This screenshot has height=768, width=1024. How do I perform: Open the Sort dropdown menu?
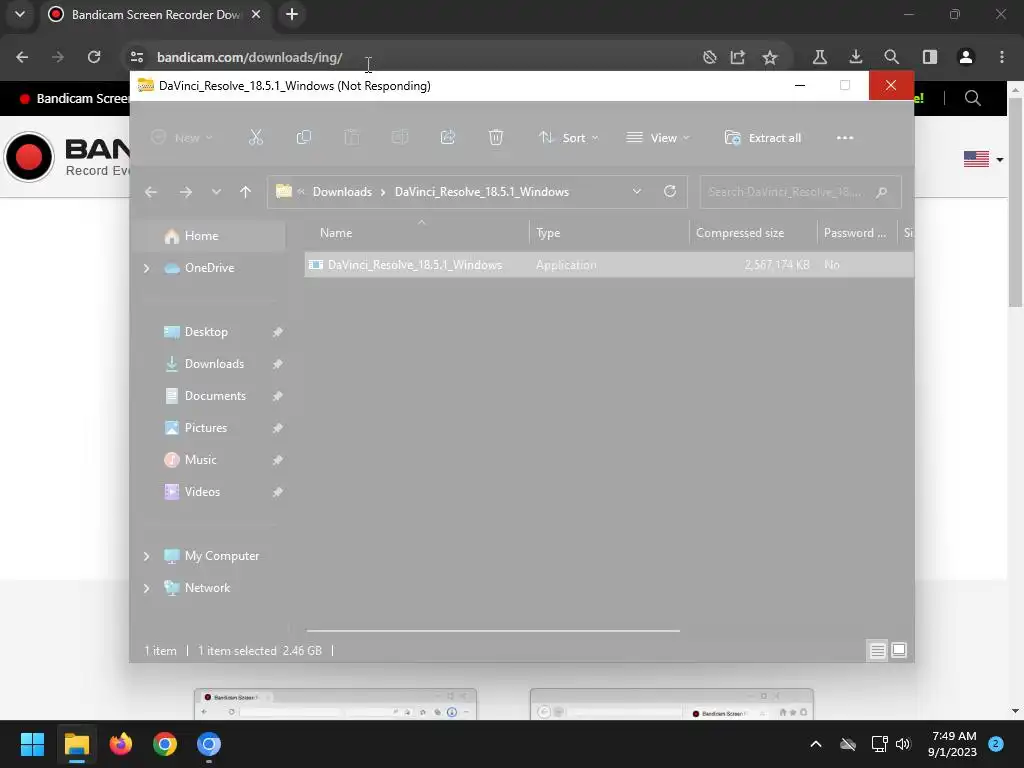[568, 138]
